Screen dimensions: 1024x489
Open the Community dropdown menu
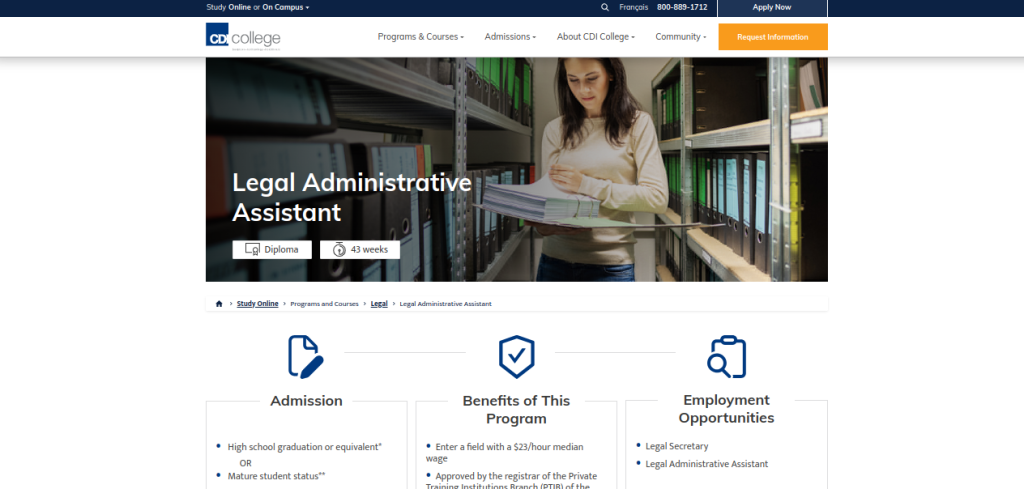[680, 37]
